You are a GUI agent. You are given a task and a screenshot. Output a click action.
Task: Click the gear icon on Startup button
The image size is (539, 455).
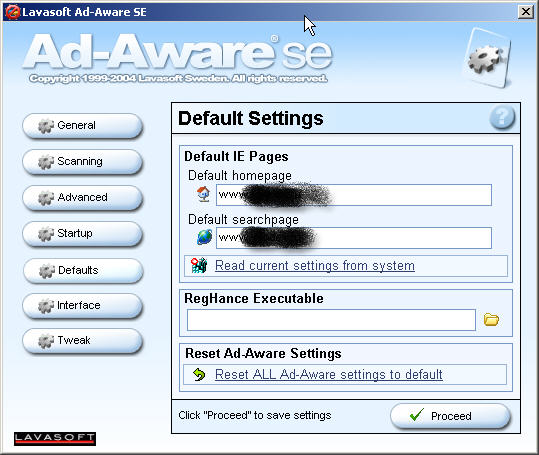pos(46,234)
